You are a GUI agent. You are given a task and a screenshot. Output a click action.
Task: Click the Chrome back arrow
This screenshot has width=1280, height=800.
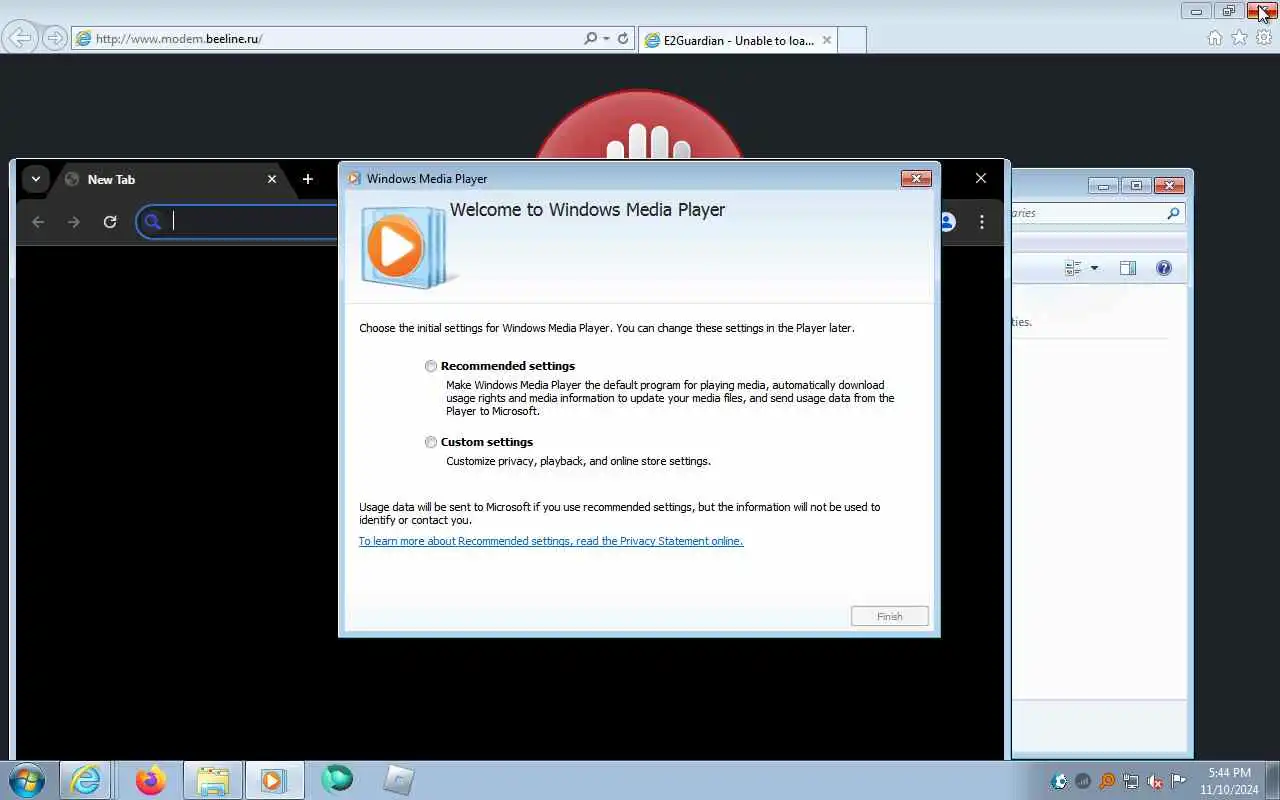(x=38, y=222)
